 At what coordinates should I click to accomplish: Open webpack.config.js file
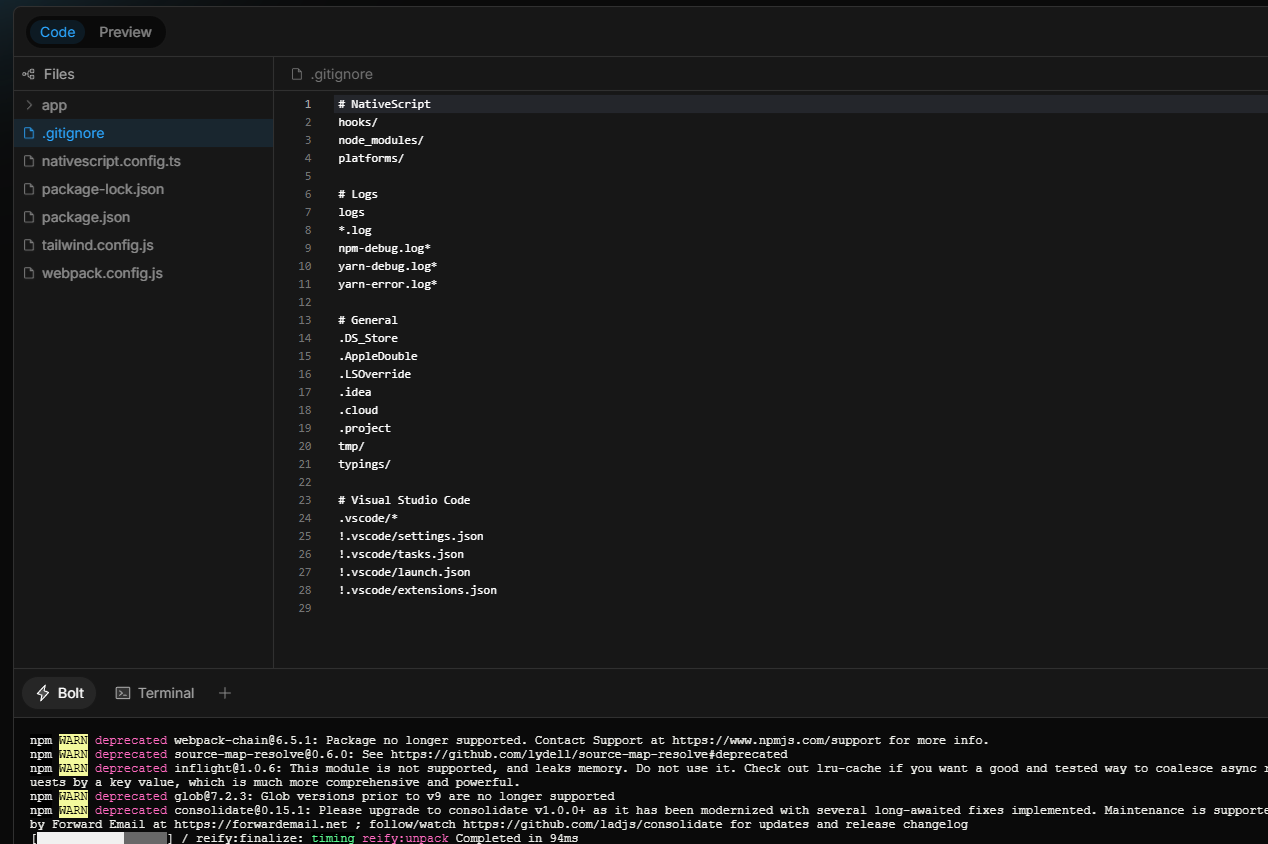tap(101, 273)
